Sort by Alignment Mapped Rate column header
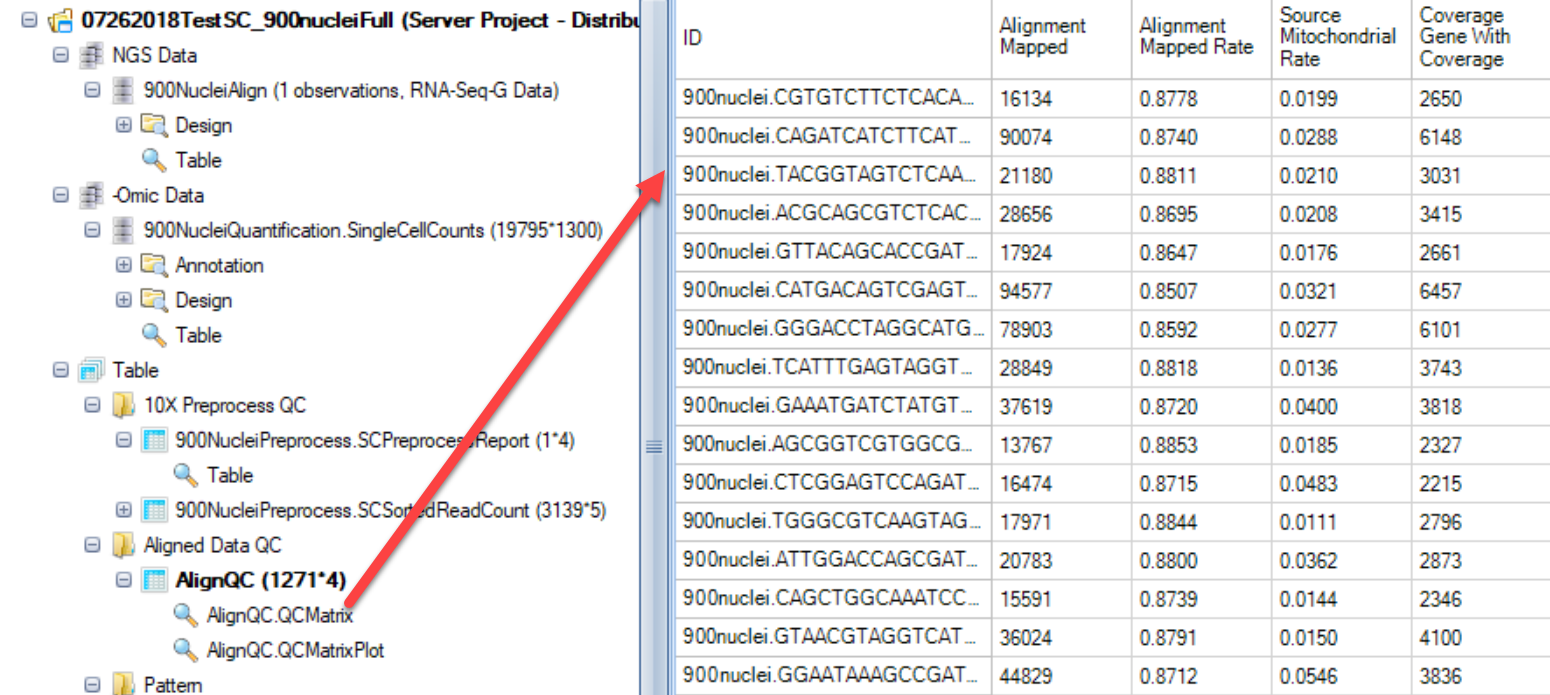 pos(1201,39)
